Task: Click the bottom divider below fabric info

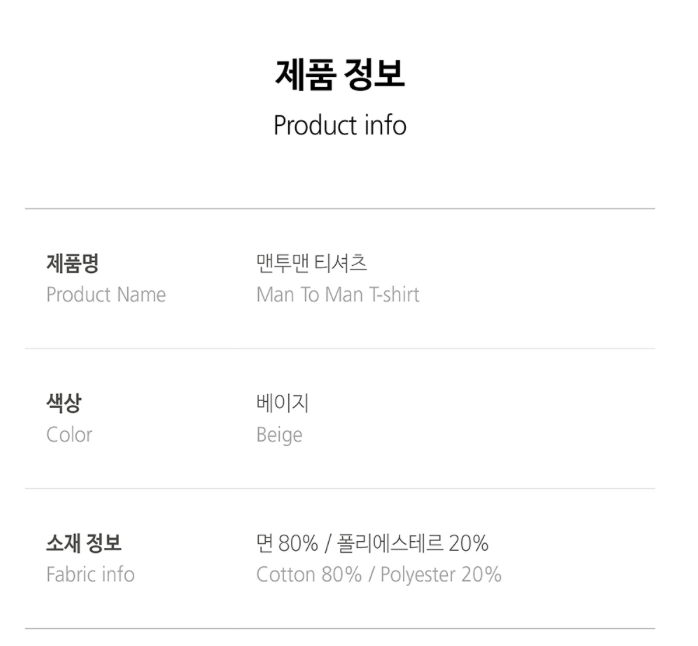Action: click(340, 629)
